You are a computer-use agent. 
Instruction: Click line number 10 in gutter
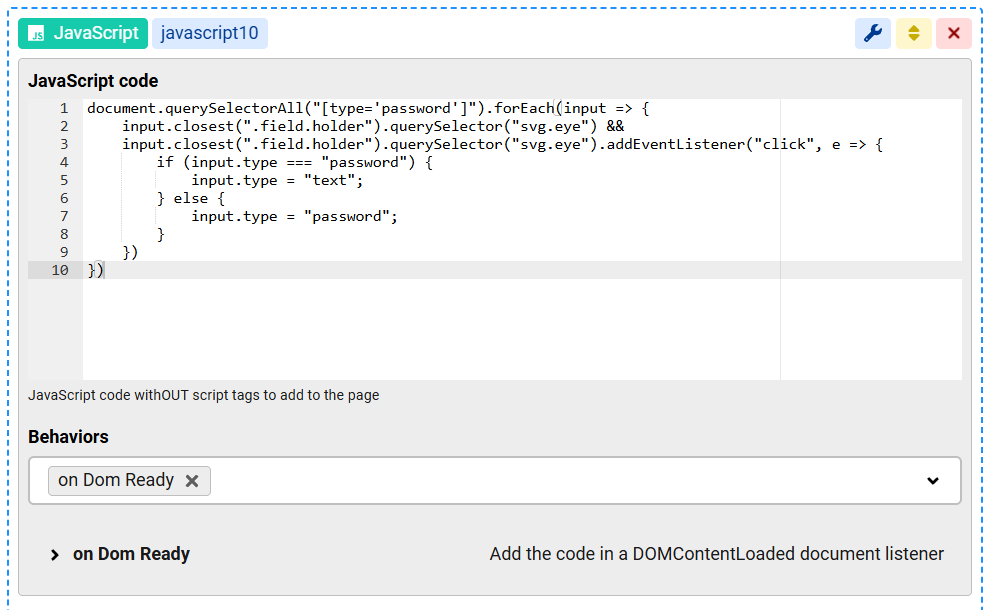point(60,270)
